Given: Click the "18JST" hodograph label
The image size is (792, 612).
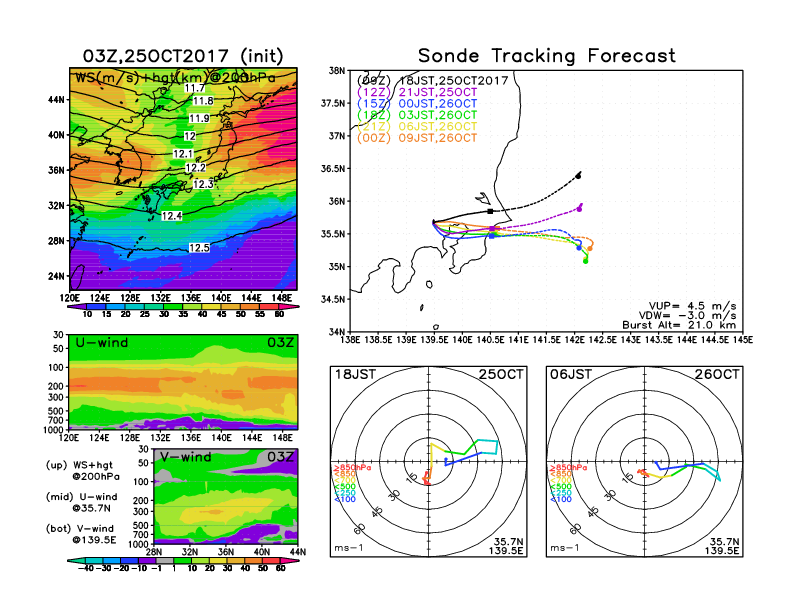Looking at the screenshot, I should (x=356, y=374).
